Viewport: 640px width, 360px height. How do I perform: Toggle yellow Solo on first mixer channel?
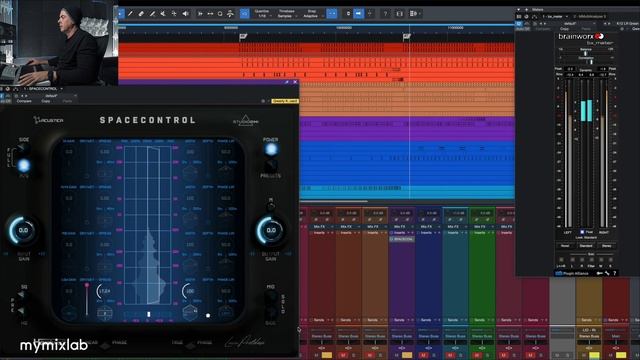point(327,356)
